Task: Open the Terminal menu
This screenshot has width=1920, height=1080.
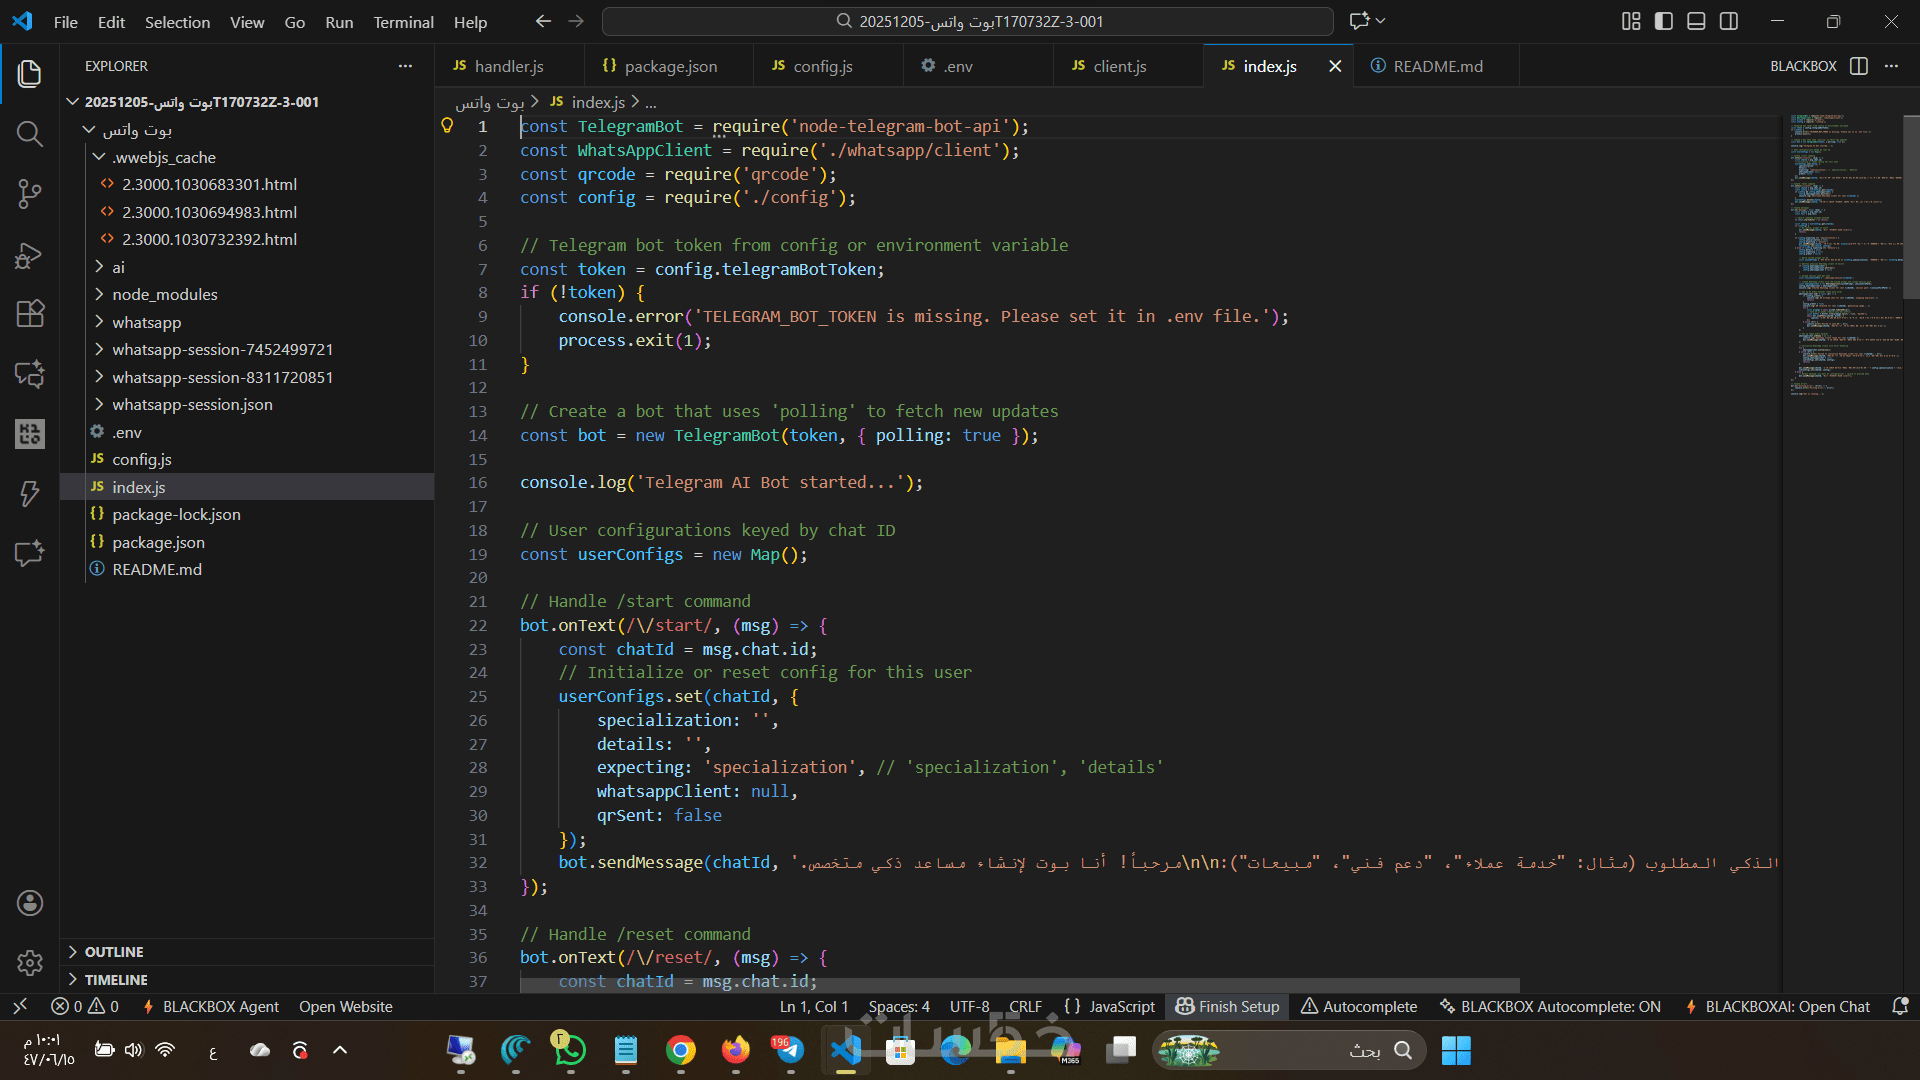Action: (x=403, y=22)
